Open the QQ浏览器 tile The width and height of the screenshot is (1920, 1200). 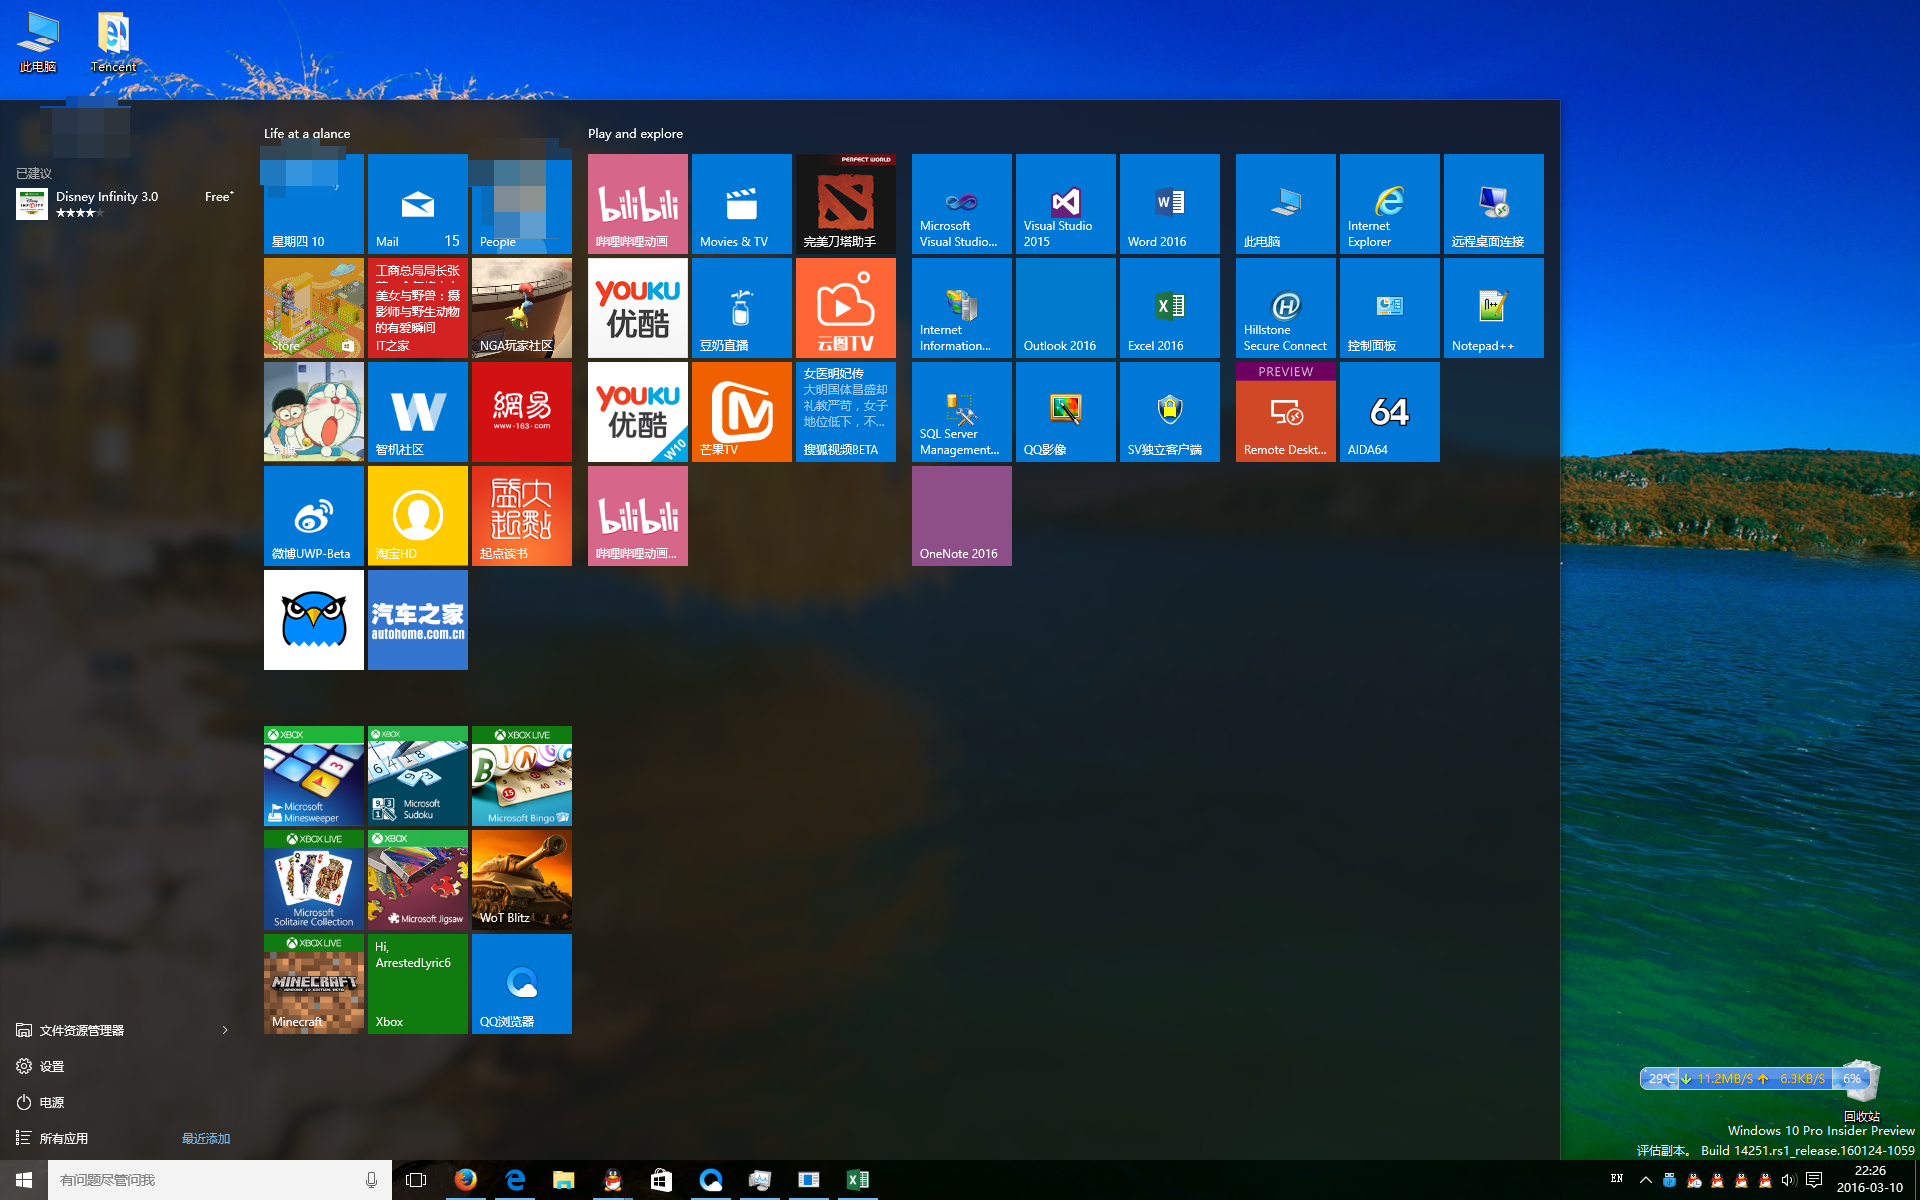coord(522,984)
